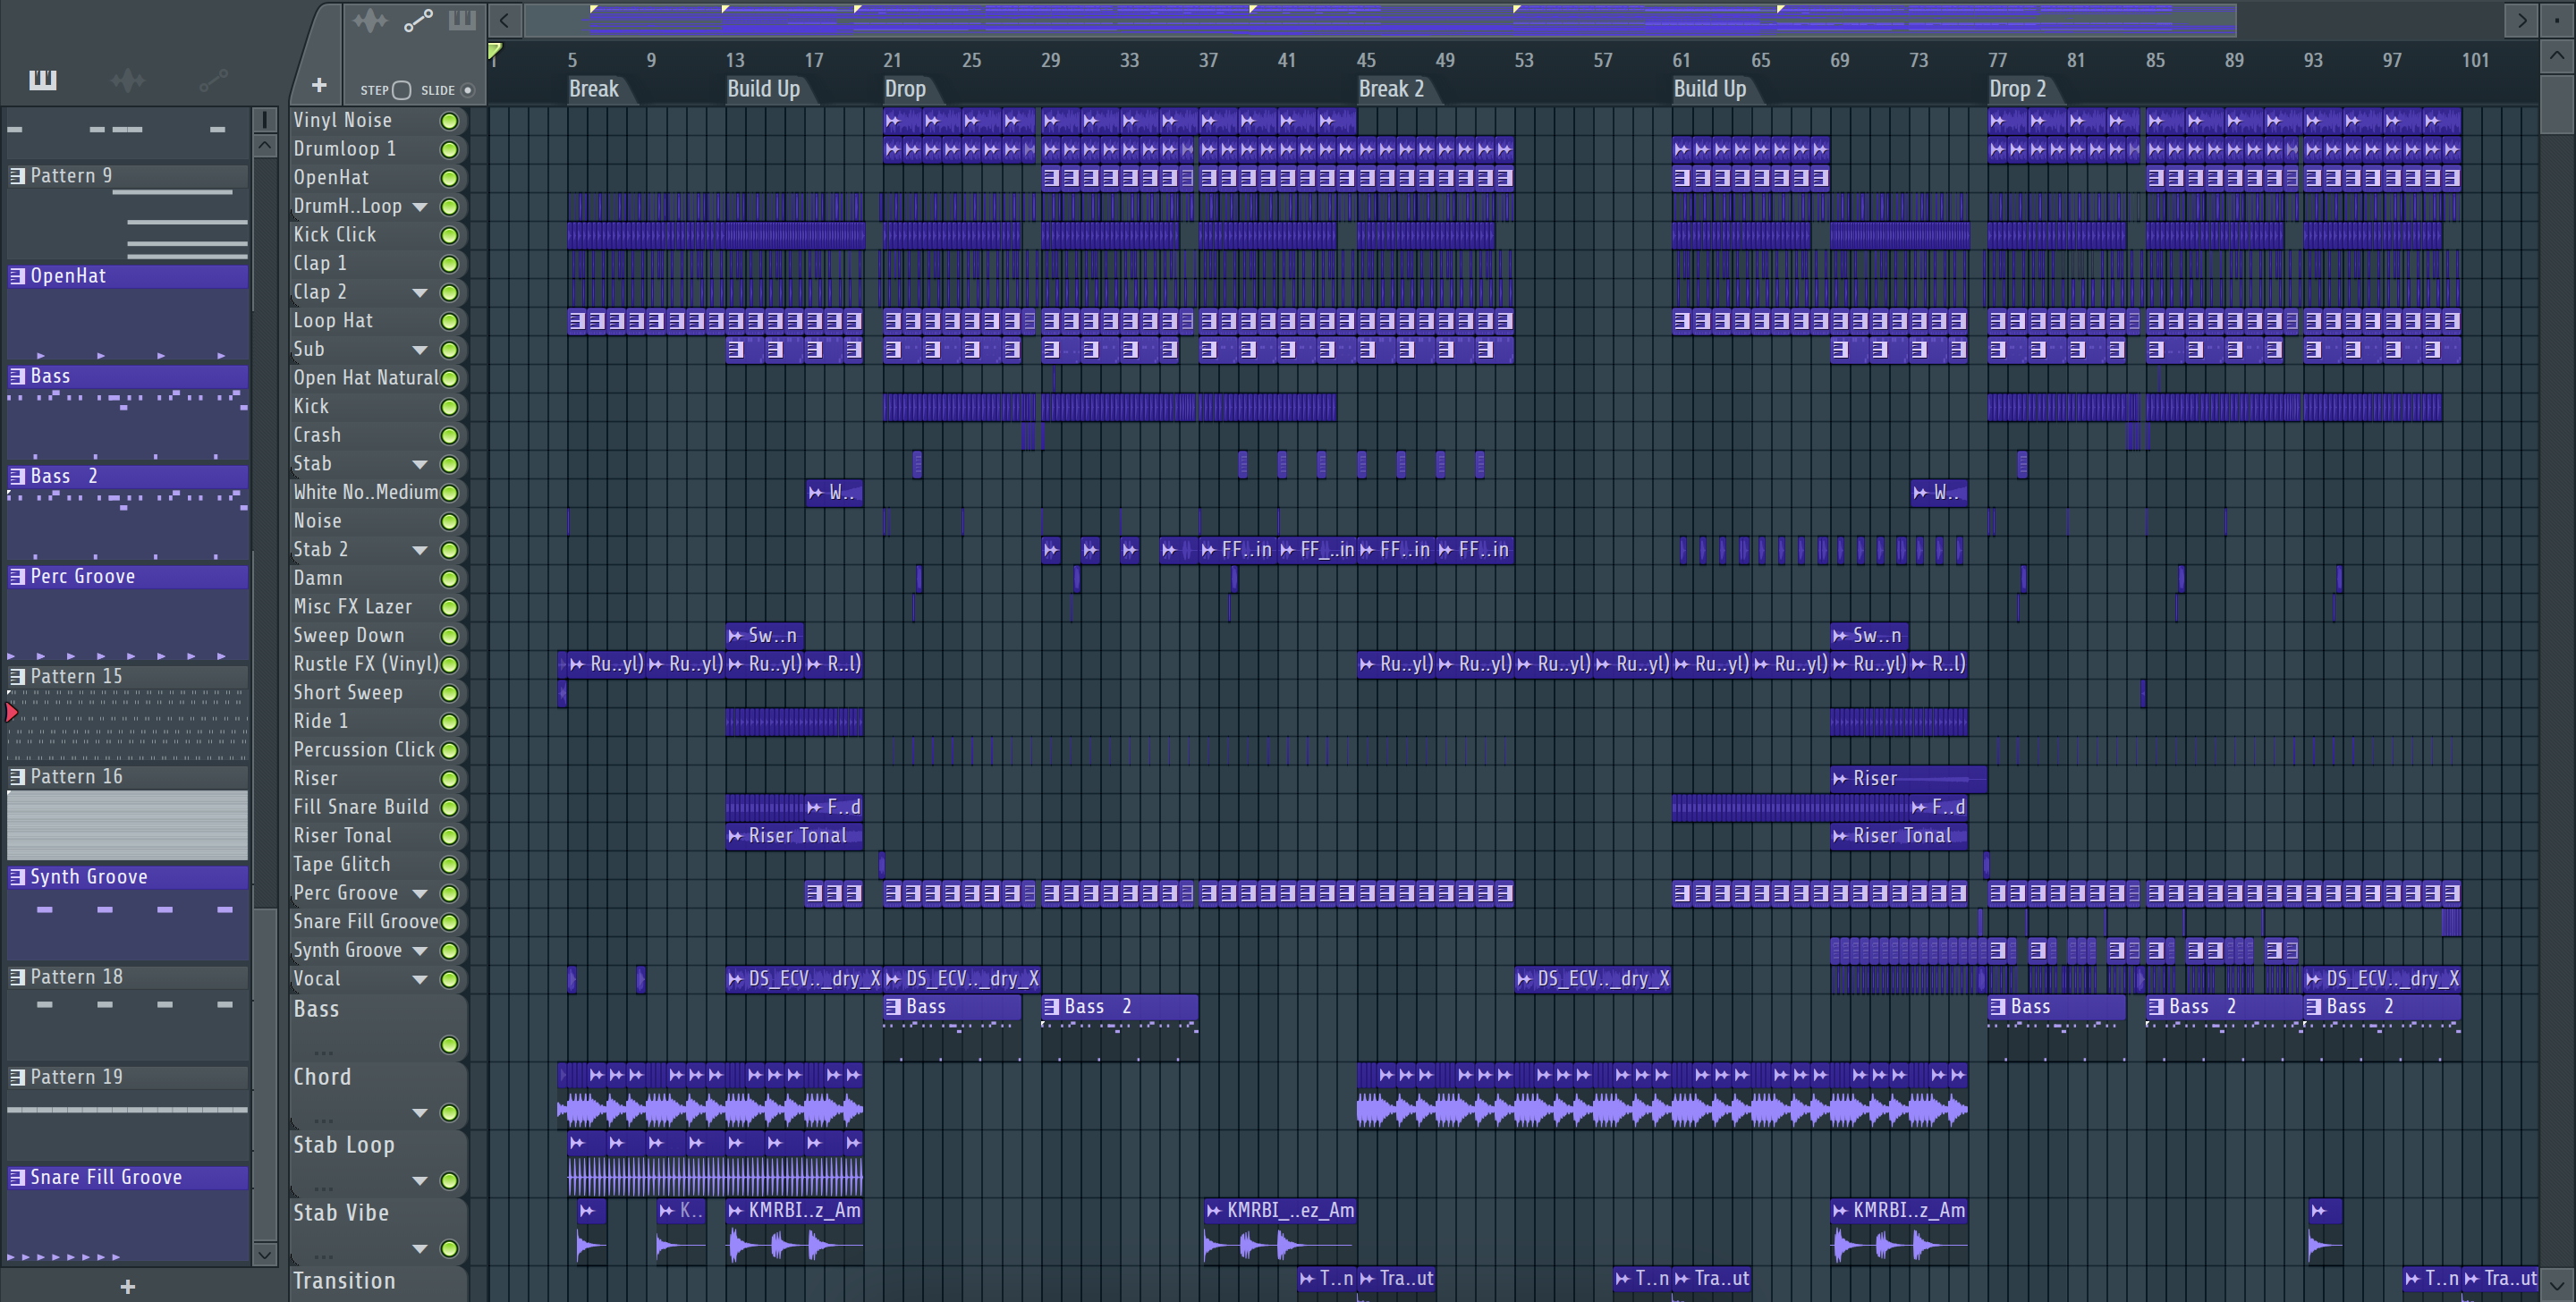
Task: Expand the Vocal track group arrow
Action: click(420, 980)
